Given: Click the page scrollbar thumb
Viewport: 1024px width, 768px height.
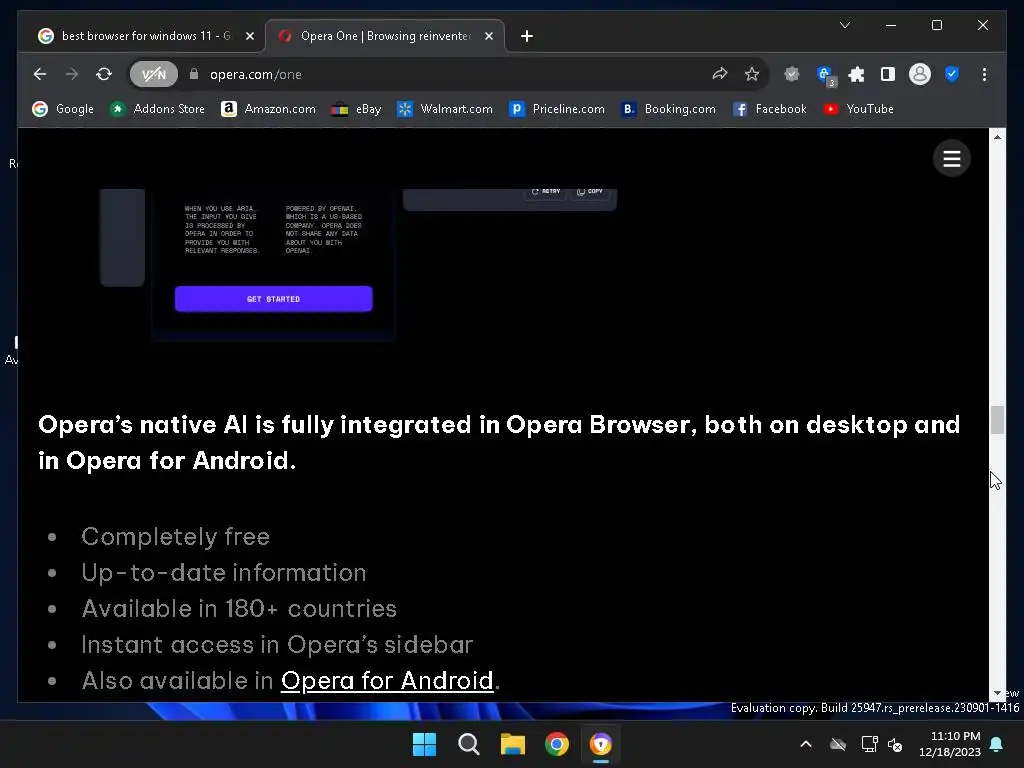Looking at the screenshot, I should [x=997, y=420].
